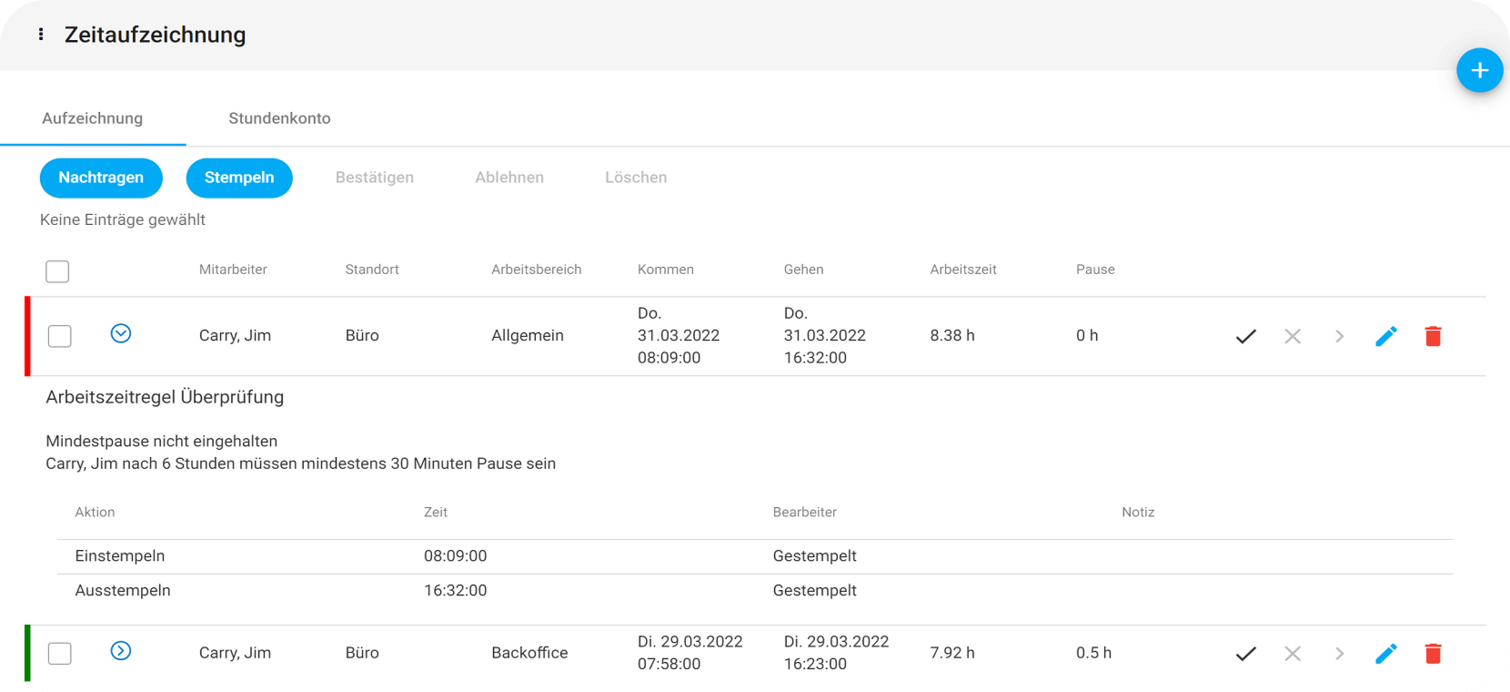The height and width of the screenshot is (692, 1510).
Task: Confirm the 31.03.2022 entry with checkmark
Action: point(1245,336)
